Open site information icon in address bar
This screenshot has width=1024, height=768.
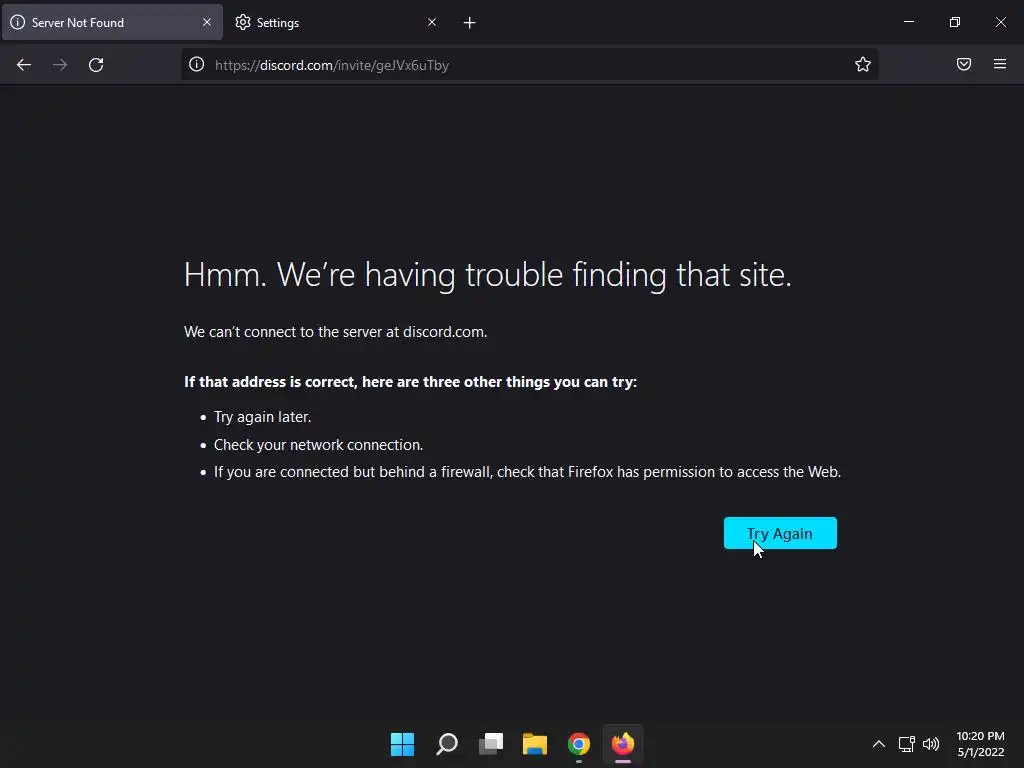point(197,65)
